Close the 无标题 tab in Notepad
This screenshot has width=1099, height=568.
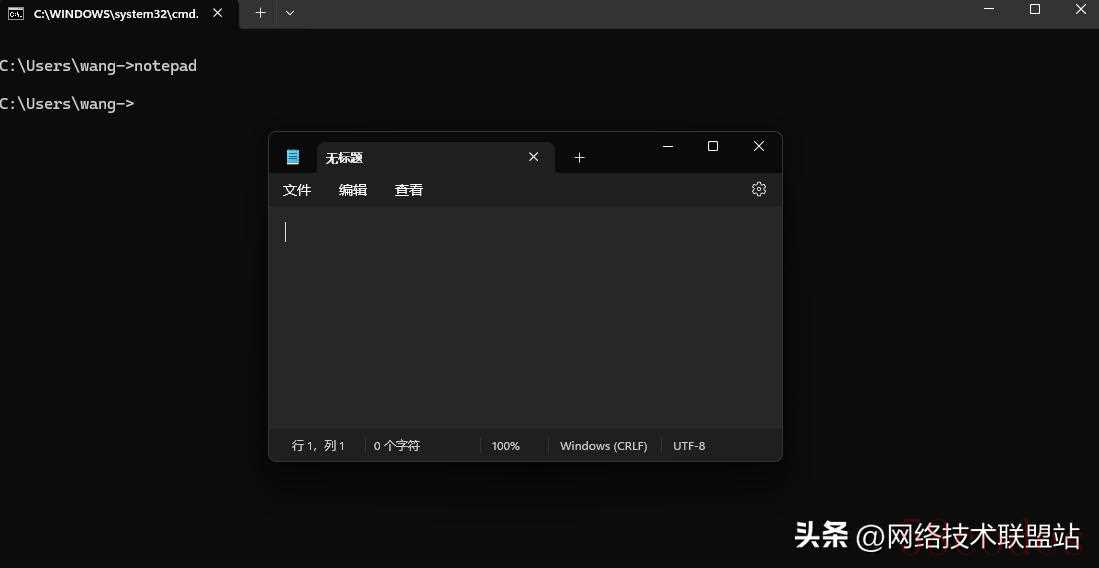click(534, 157)
